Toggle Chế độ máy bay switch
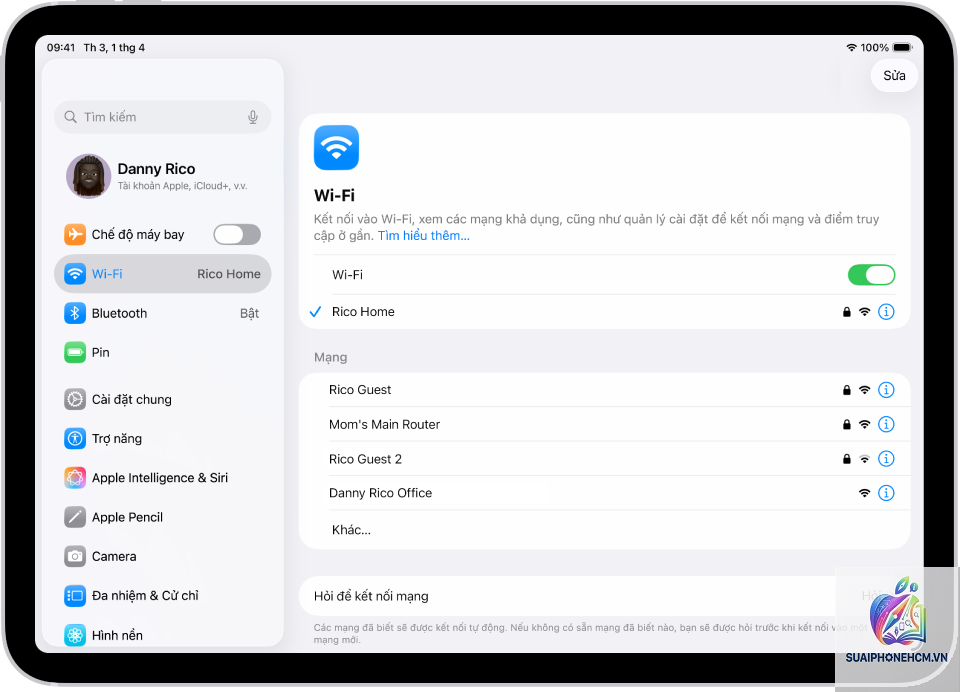Image resolution: width=960 pixels, height=692 pixels. [x=237, y=235]
